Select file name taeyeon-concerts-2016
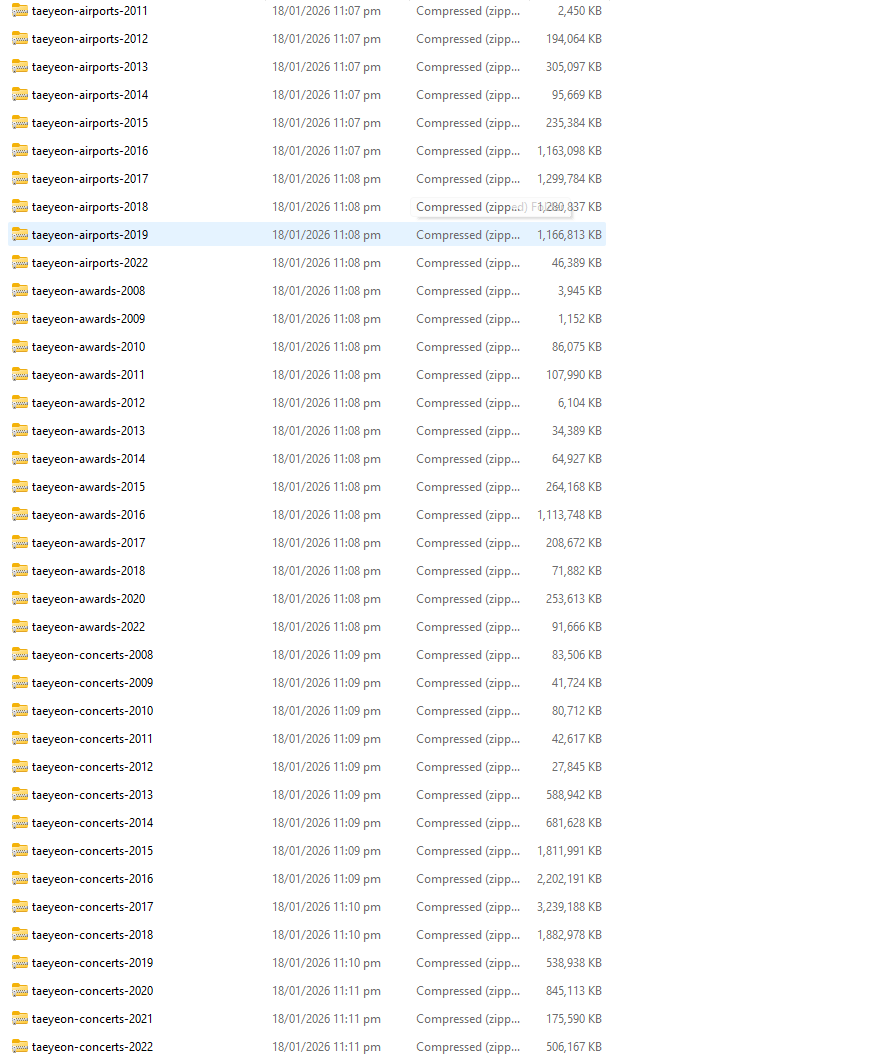The height and width of the screenshot is (1058, 877). point(92,879)
